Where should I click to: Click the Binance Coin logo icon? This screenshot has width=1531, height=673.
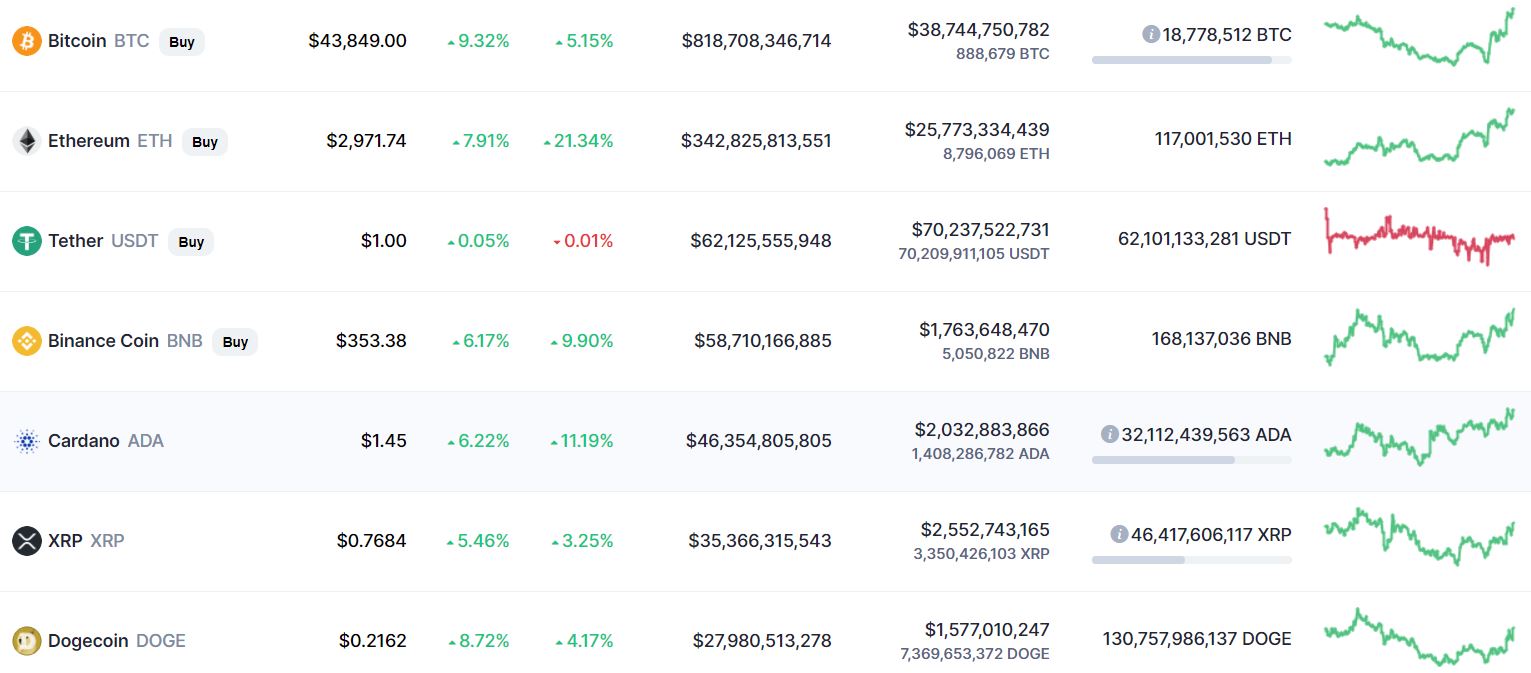pyautogui.click(x=26, y=341)
